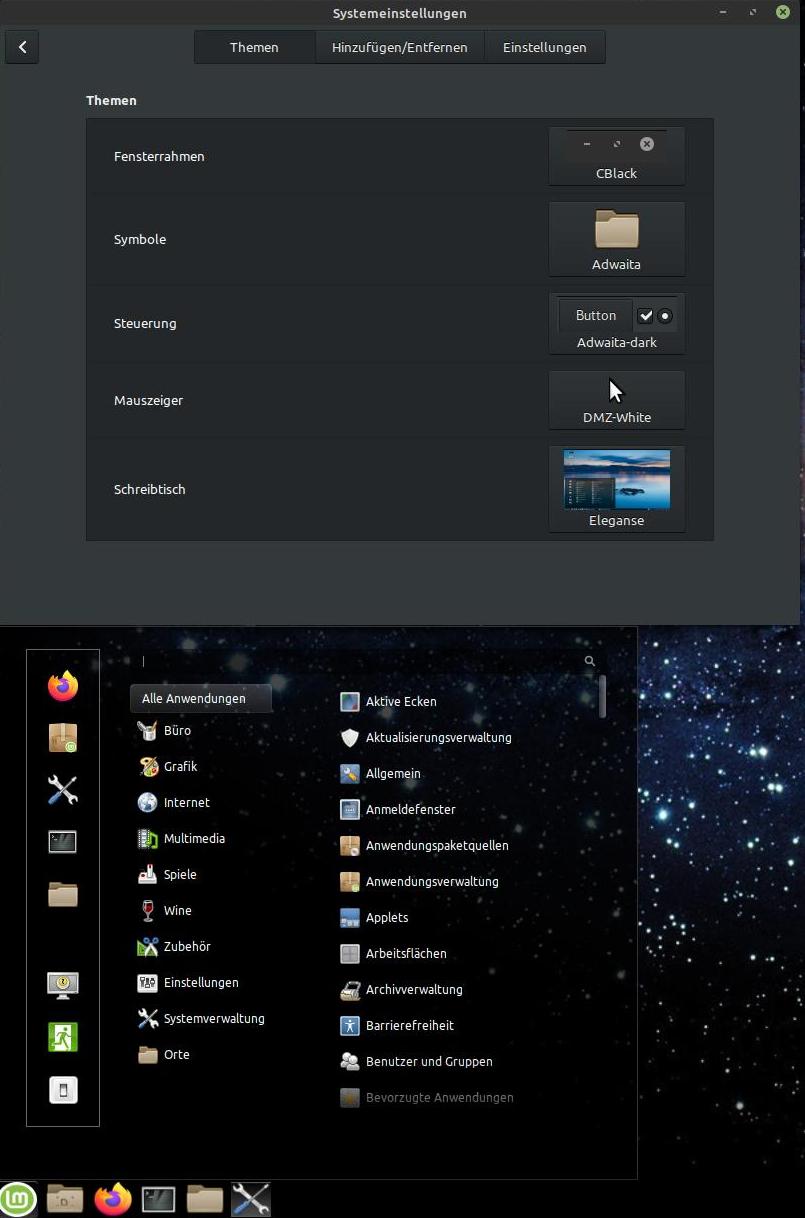The image size is (805, 1218).
Task: Open Barrierefreiheit settings
Action: [397, 1026]
